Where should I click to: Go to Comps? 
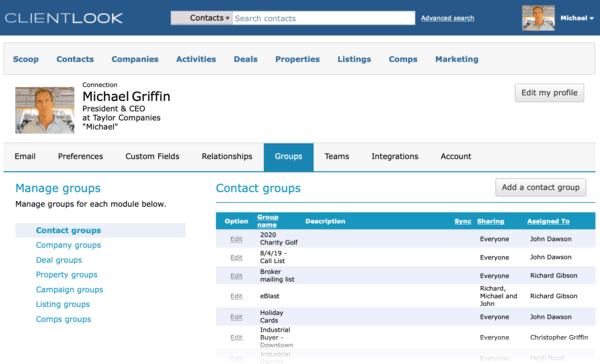pos(403,59)
